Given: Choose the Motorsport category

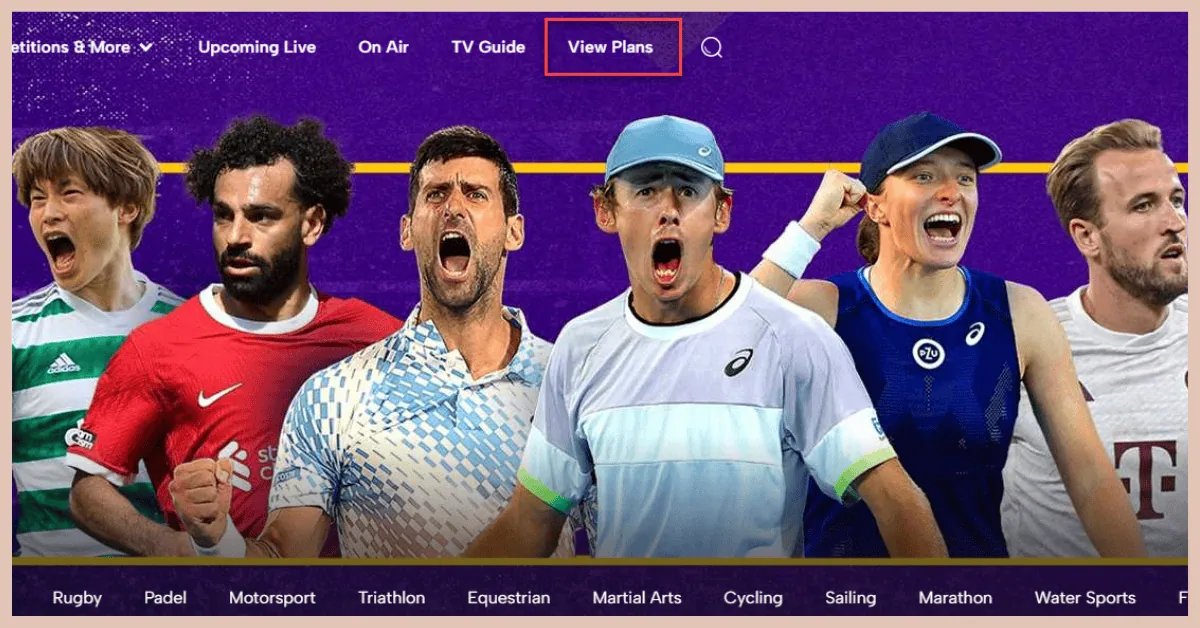Looking at the screenshot, I should click(x=272, y=598).
